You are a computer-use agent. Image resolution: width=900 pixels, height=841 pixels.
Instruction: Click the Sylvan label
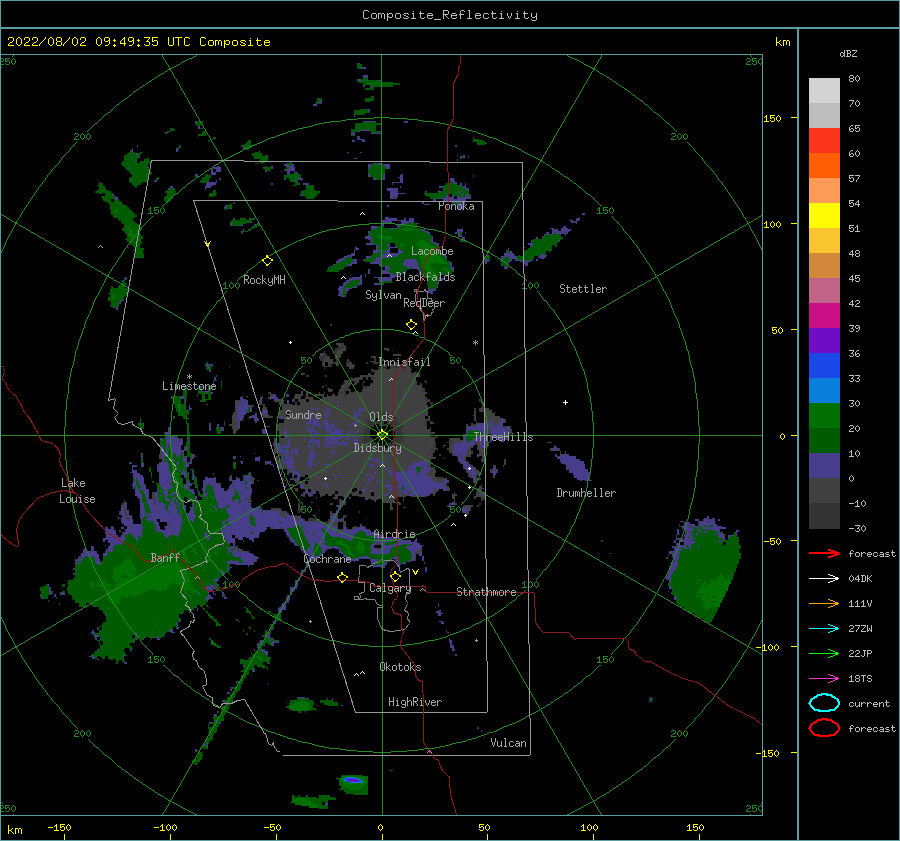point(383,295)
